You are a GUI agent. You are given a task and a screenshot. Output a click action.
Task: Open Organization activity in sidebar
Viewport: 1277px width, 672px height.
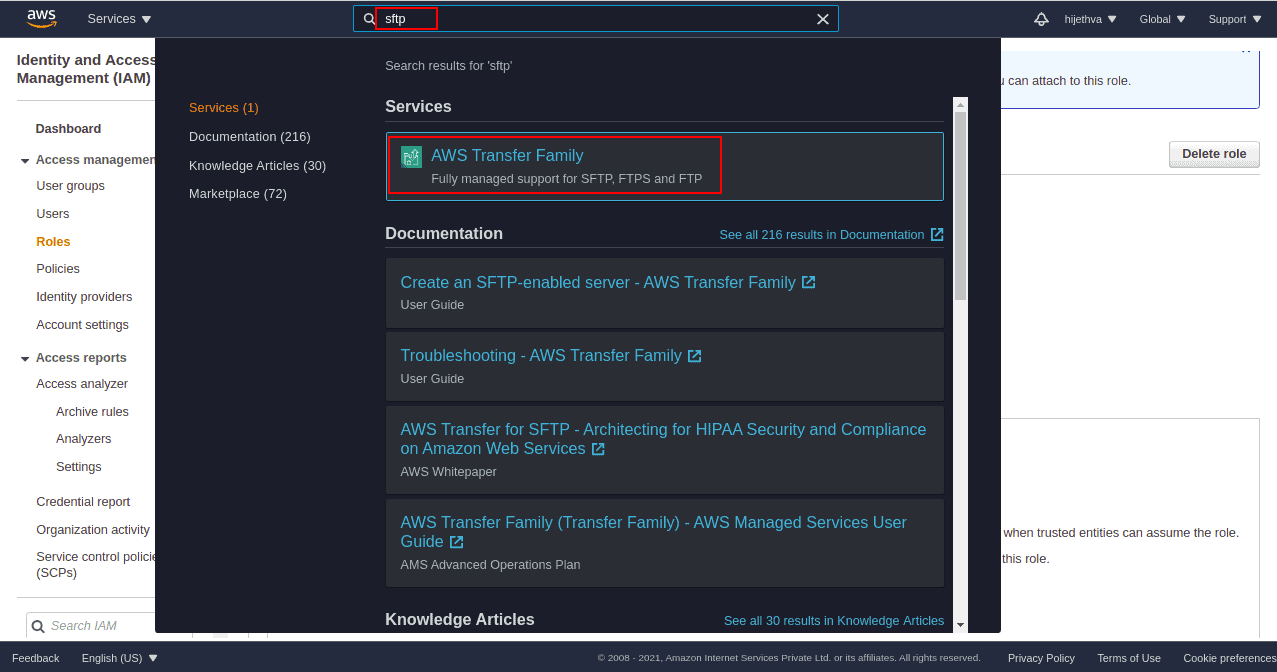93,530
